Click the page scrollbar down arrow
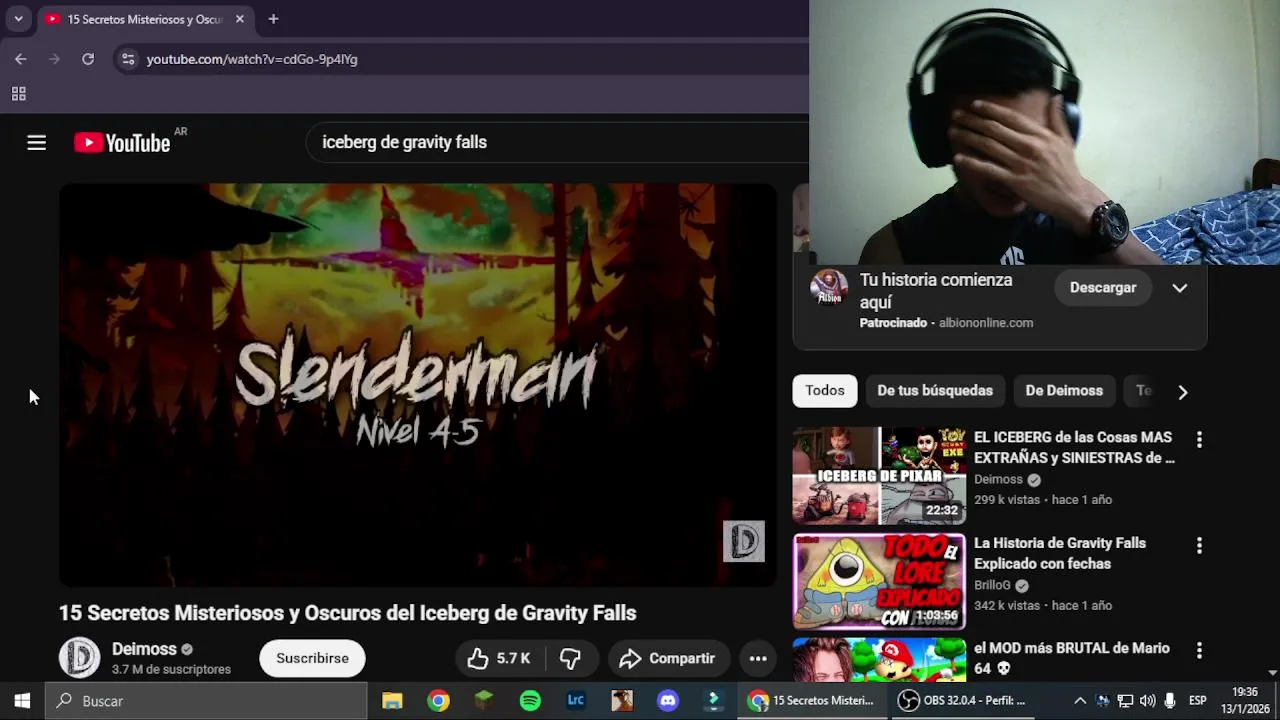The height and width of the screenshot is (720, 1280). point(1272,673)
